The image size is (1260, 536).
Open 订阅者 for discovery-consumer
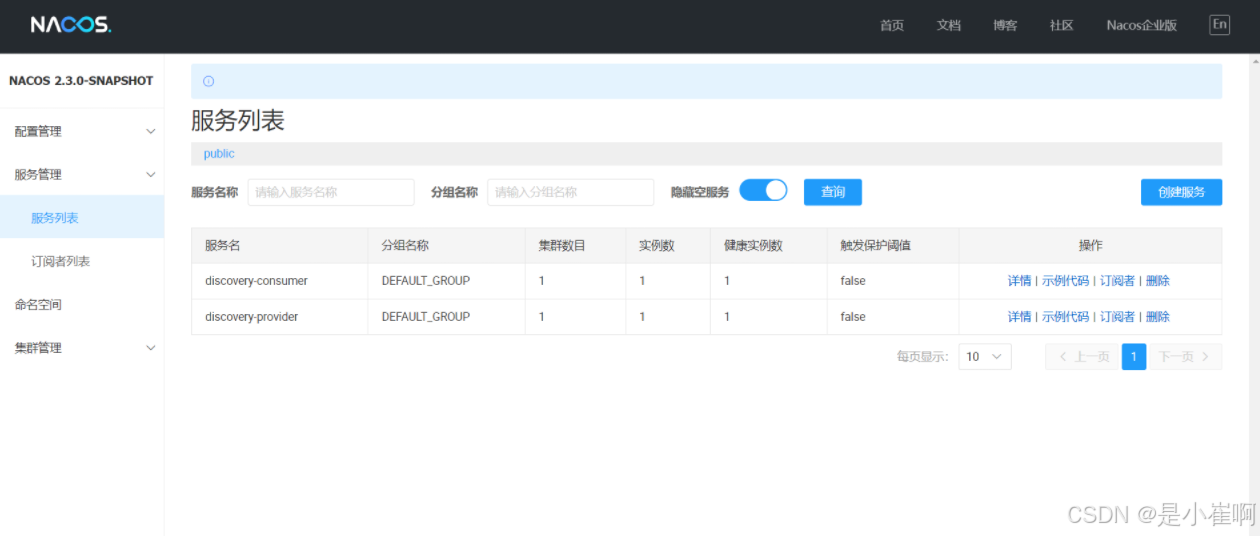pyautogui.click(x=1117, y=281)
